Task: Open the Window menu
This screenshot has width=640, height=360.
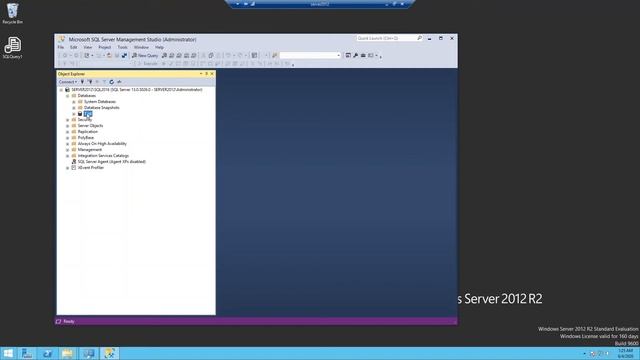Action: 141,47
